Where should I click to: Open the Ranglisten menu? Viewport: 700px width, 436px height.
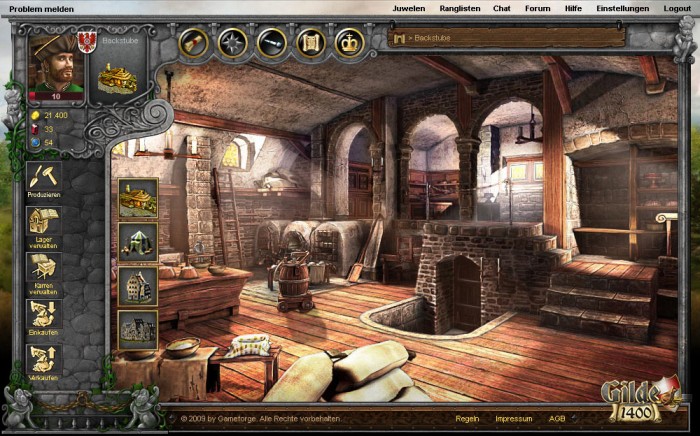(460, 8)
